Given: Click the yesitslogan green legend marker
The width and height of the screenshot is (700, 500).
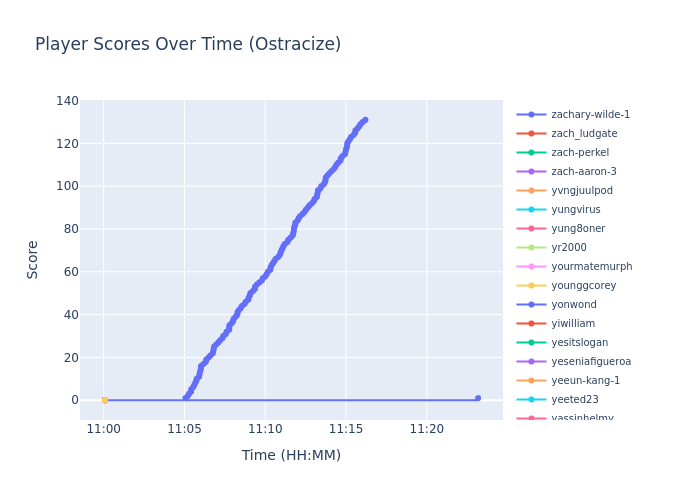Looking at the screenshot, I should click(x=531, y=343).
